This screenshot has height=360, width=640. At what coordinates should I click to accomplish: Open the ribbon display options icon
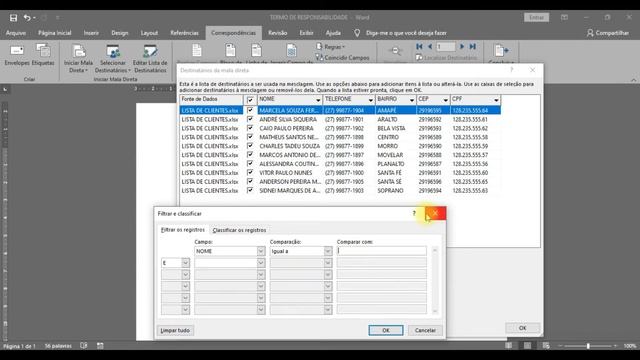[564, 18]
